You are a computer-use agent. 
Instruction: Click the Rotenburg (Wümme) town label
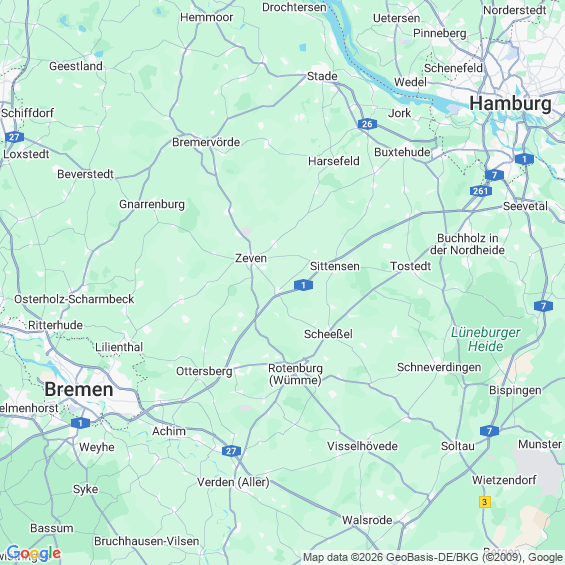click(x=295, y=374)
